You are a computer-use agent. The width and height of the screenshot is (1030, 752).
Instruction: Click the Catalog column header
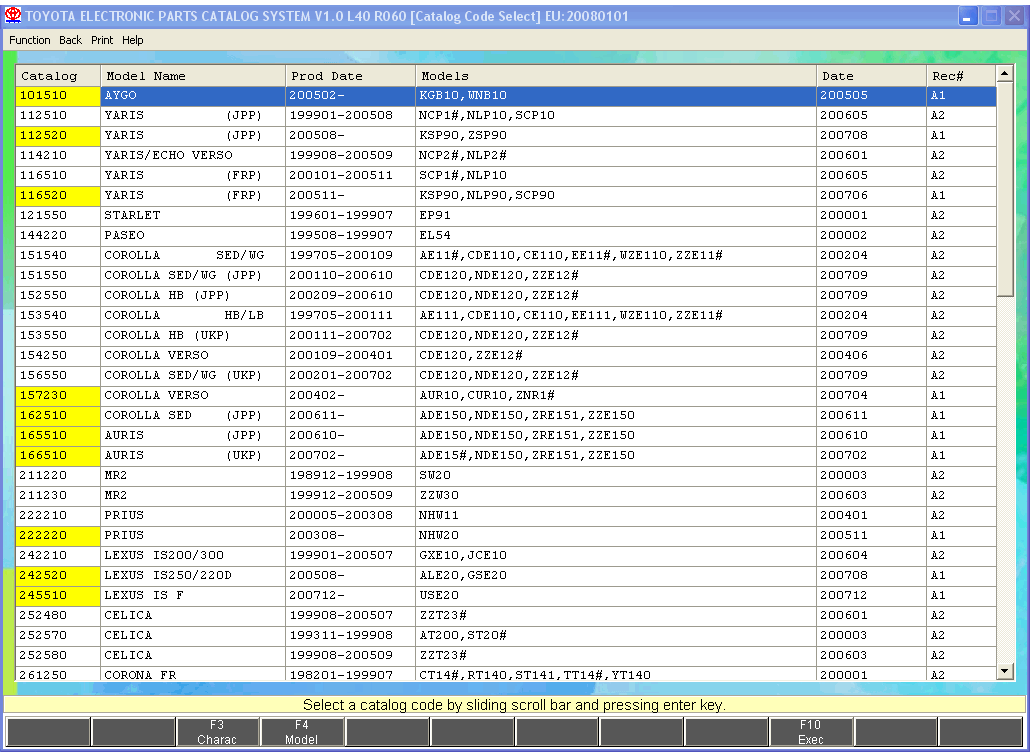pyautogui.click(x=58, y=76)
